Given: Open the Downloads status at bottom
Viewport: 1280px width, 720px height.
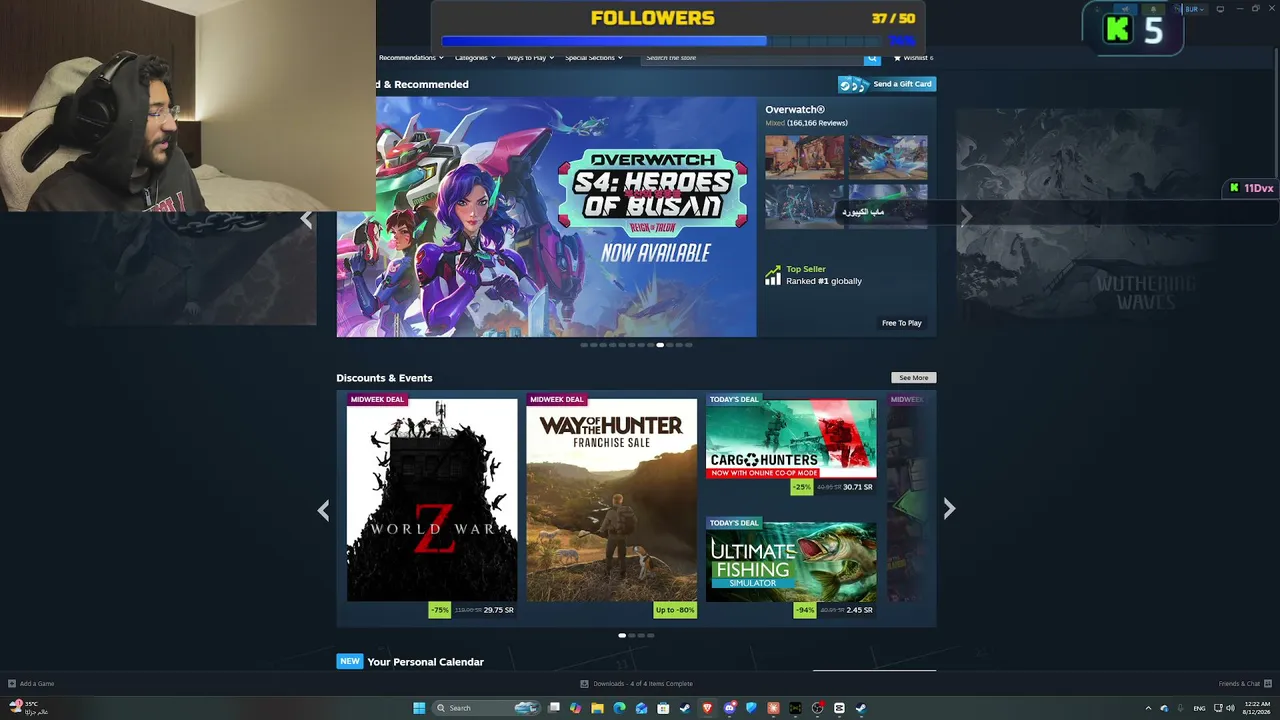Looking at the screenshot, I should click(637, 684).
